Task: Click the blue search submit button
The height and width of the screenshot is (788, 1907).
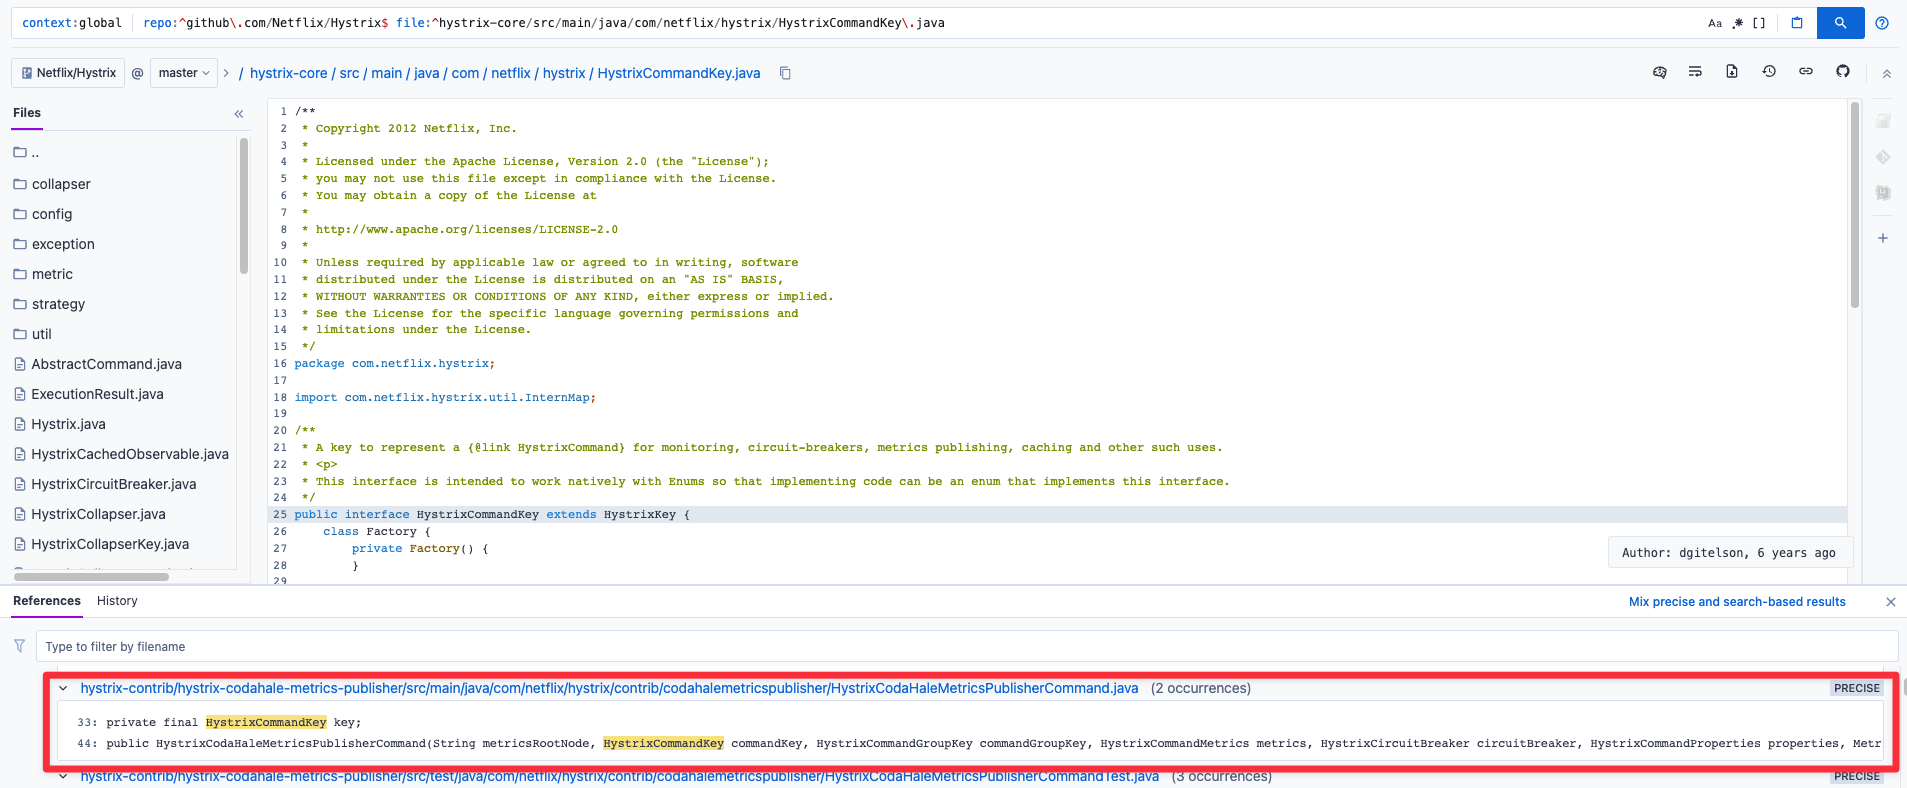Action: click(1840, 23)
